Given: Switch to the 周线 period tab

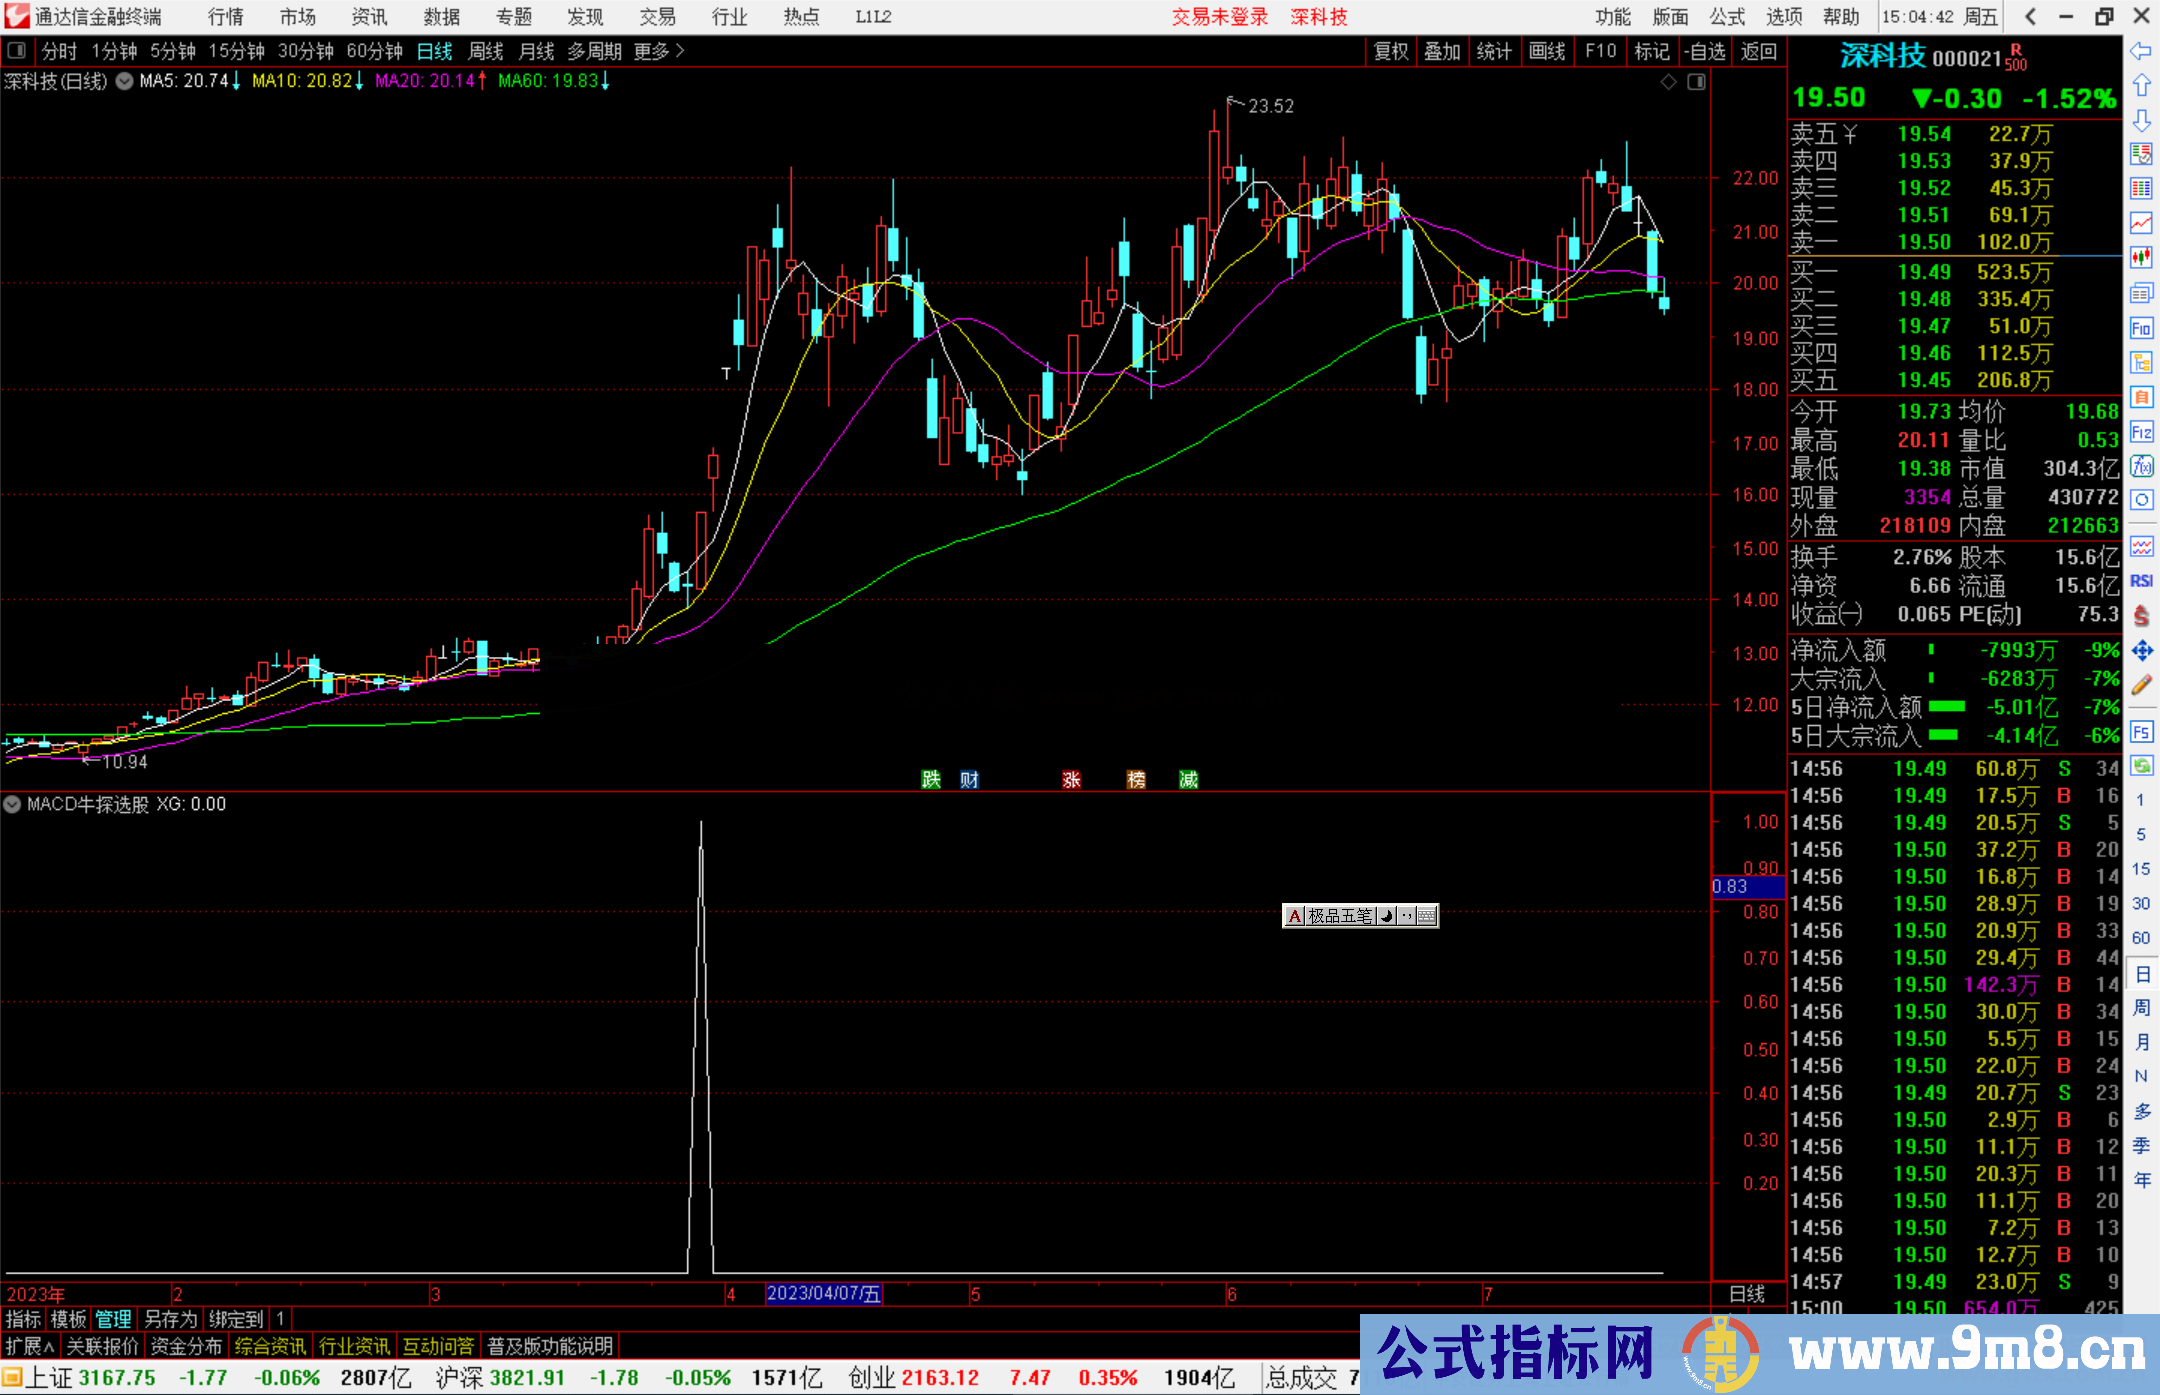Looking at the screenshot, I should click(x=486, y=51).
